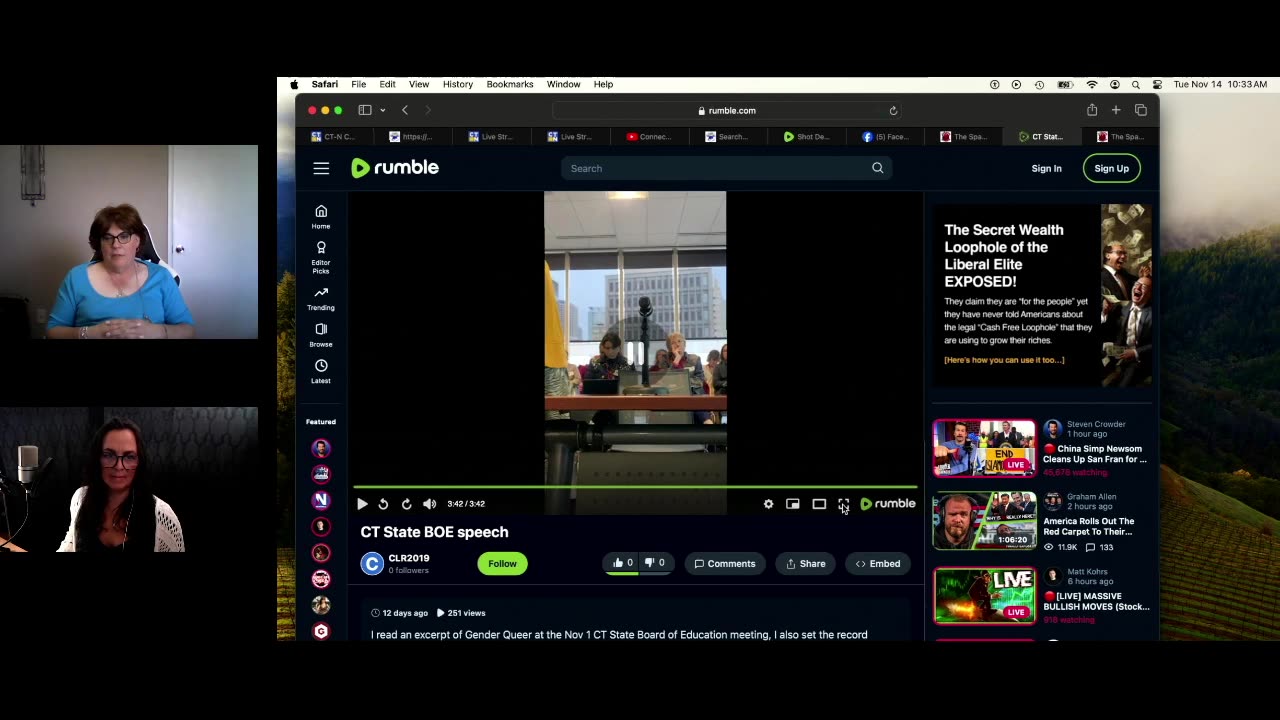Screen dimensions: 1280x720
Task: Open the Home sidebar icon
Action: [321, 216]
